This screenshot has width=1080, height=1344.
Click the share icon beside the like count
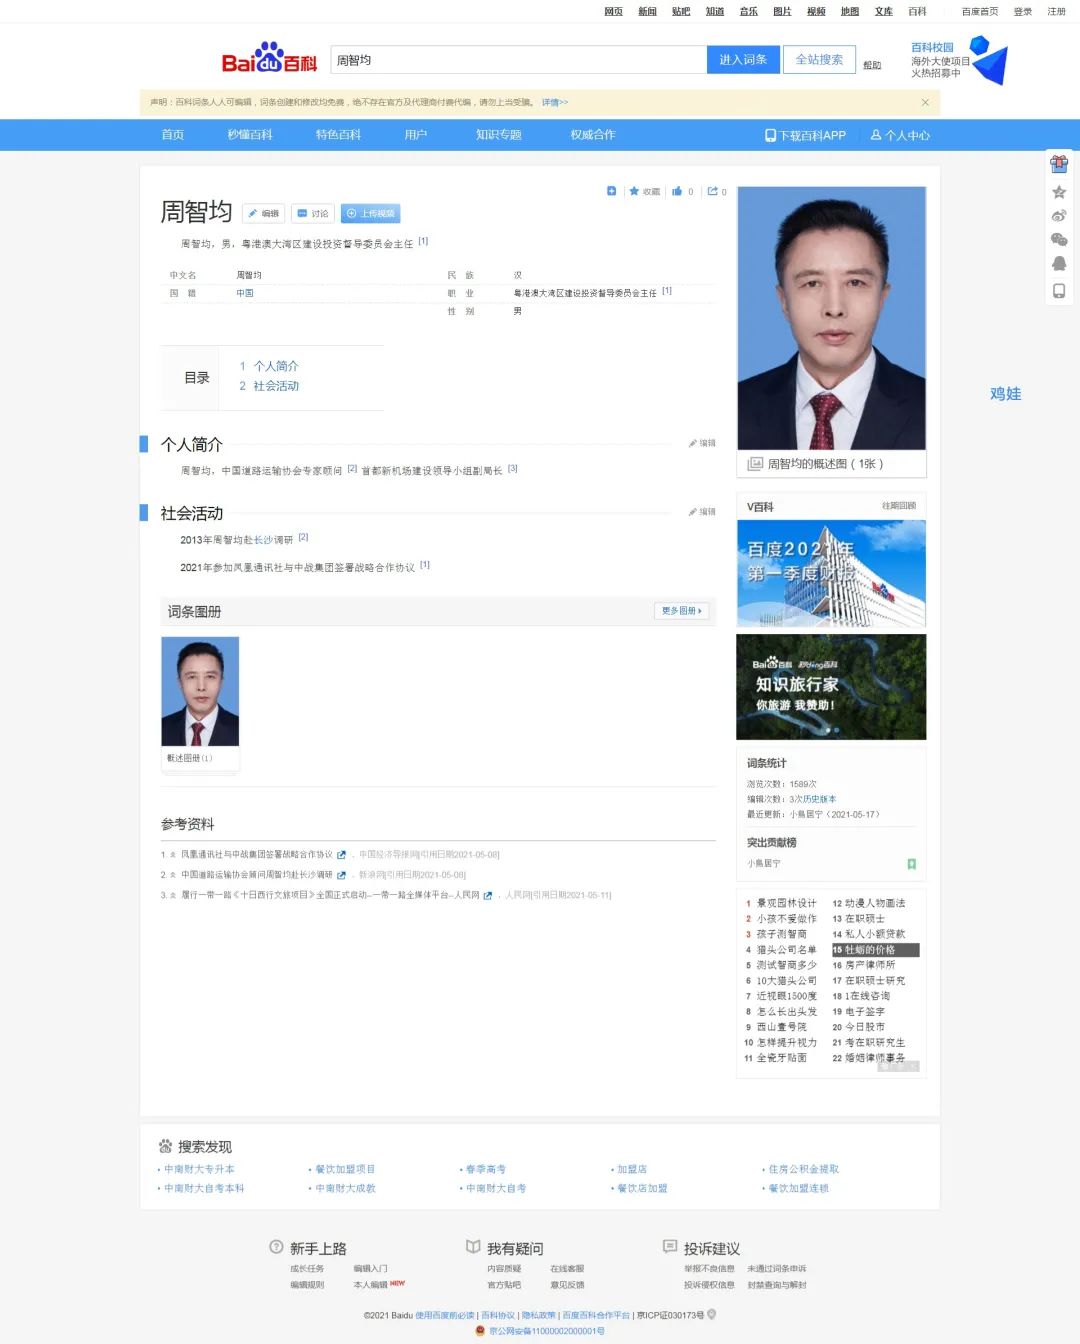point(713,191)
